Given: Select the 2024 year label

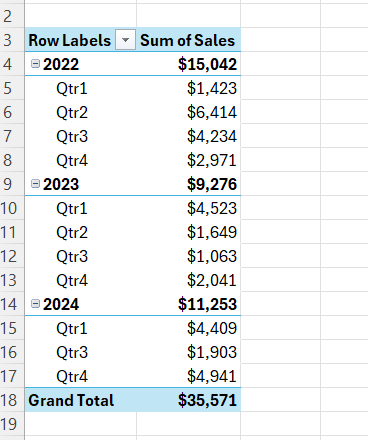Looking at the screenshot, I should tap(61, 304).
